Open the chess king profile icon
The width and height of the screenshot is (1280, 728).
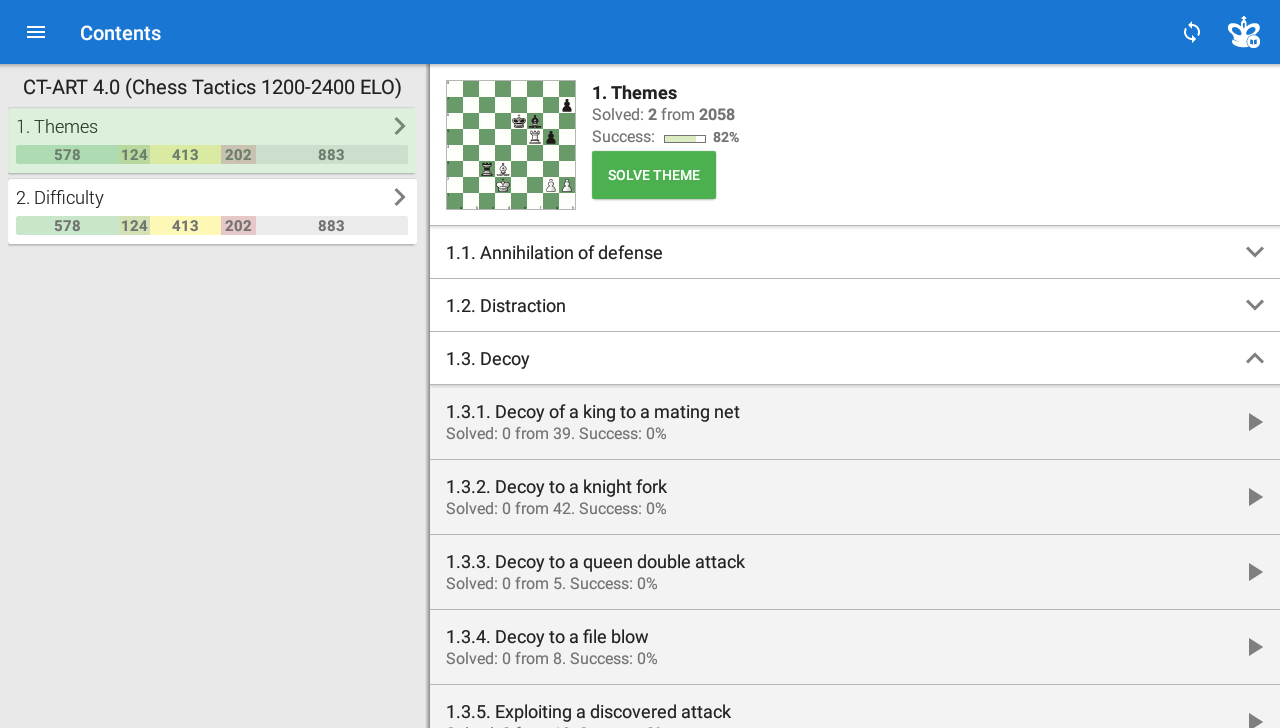(1244, 32)
